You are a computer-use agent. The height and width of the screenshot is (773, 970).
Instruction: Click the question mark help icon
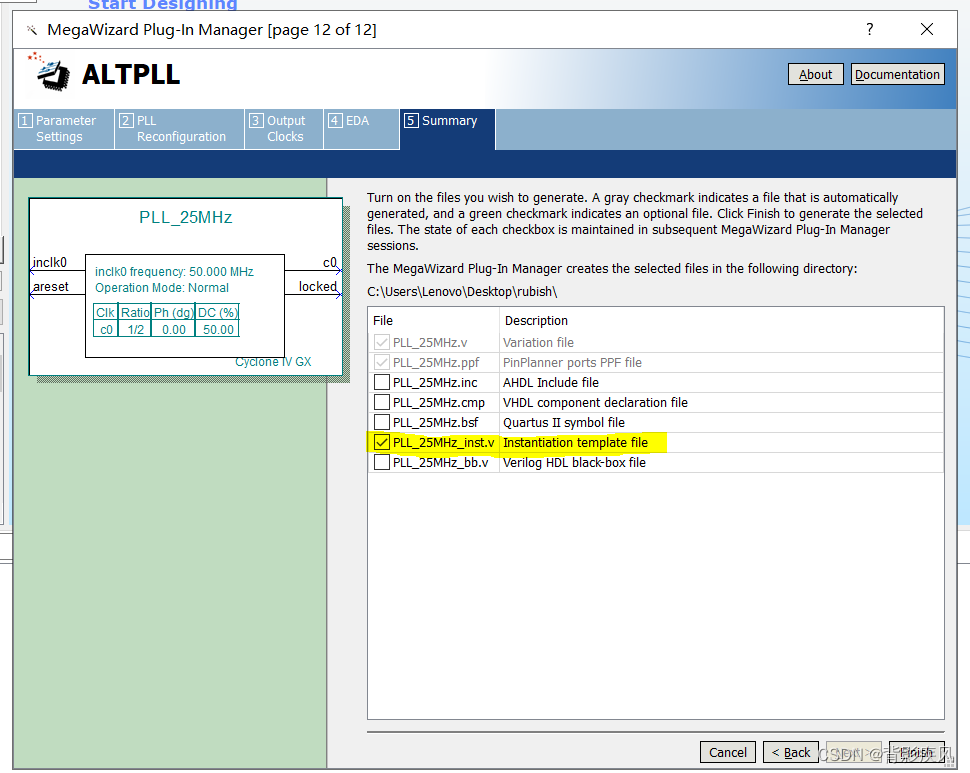point(870,29)
